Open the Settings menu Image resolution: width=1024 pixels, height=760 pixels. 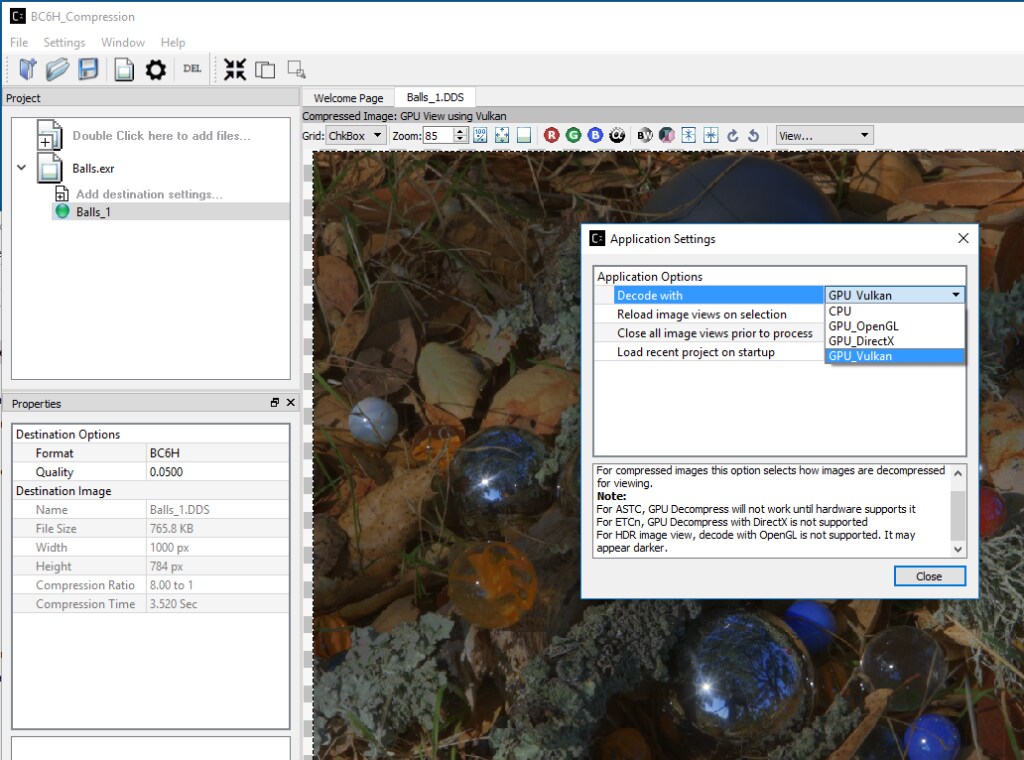(64, 43)
